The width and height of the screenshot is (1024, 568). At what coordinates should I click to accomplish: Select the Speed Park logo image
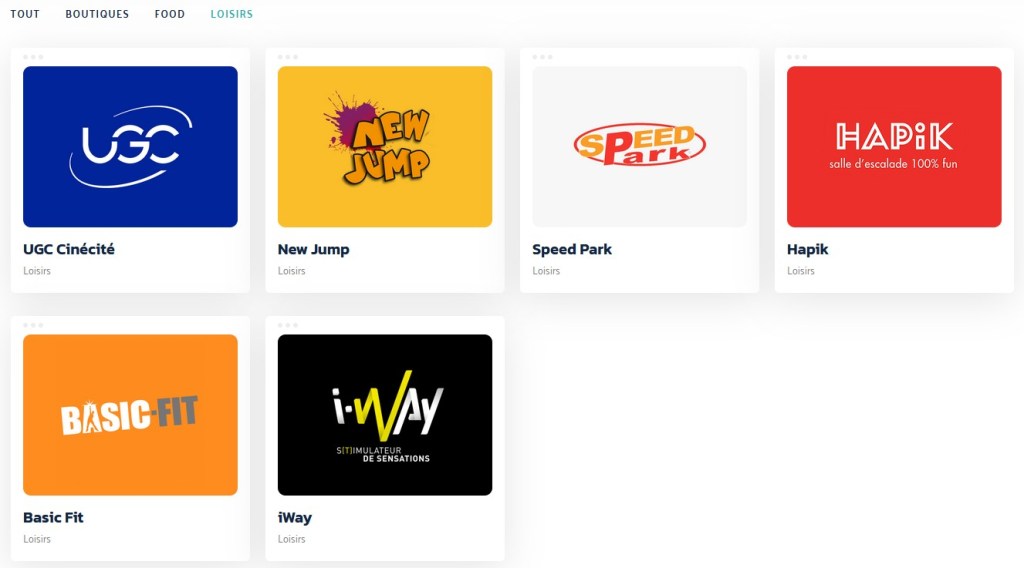pos(639,147)
